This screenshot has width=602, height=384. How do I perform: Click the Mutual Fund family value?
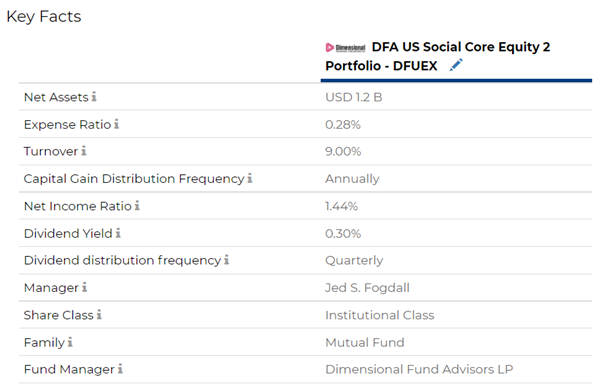pos(365,343)
